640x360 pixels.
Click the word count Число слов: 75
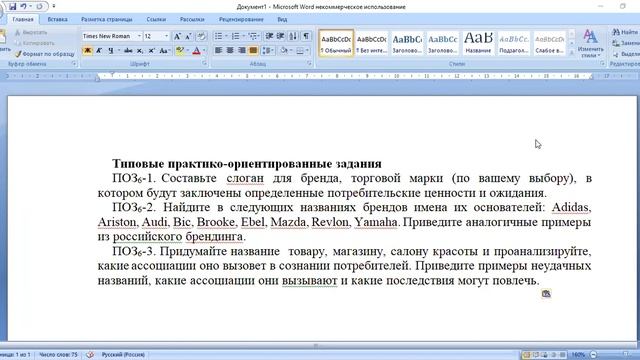coord(58,355)
